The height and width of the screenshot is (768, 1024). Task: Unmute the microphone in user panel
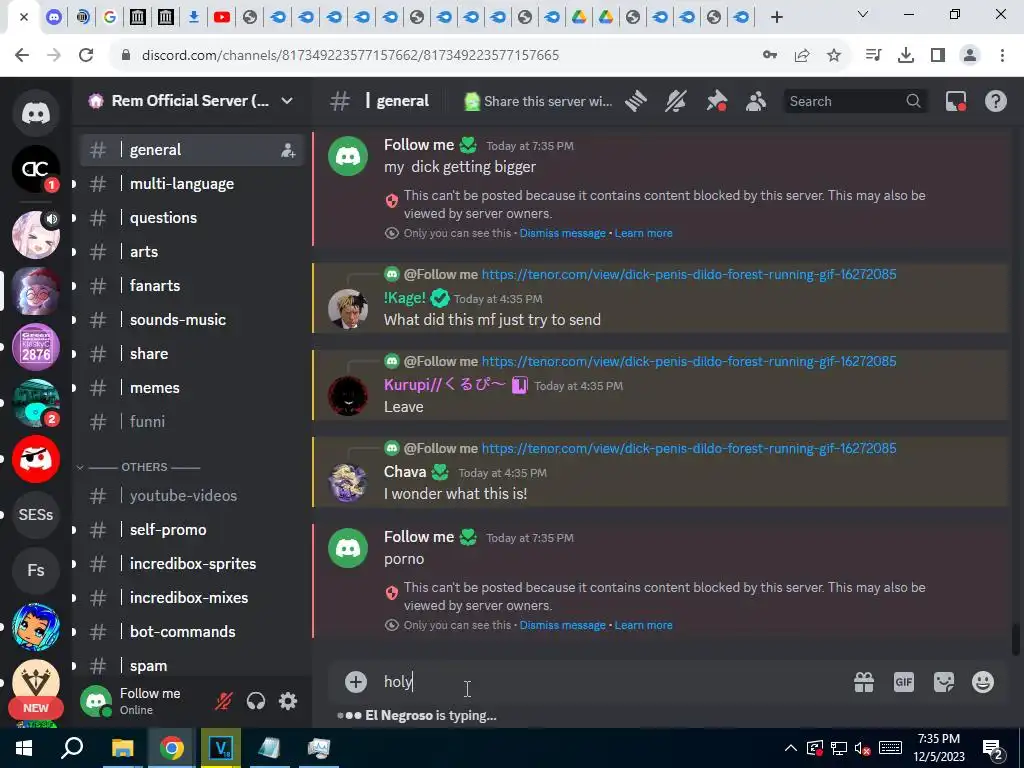[224, 701]
